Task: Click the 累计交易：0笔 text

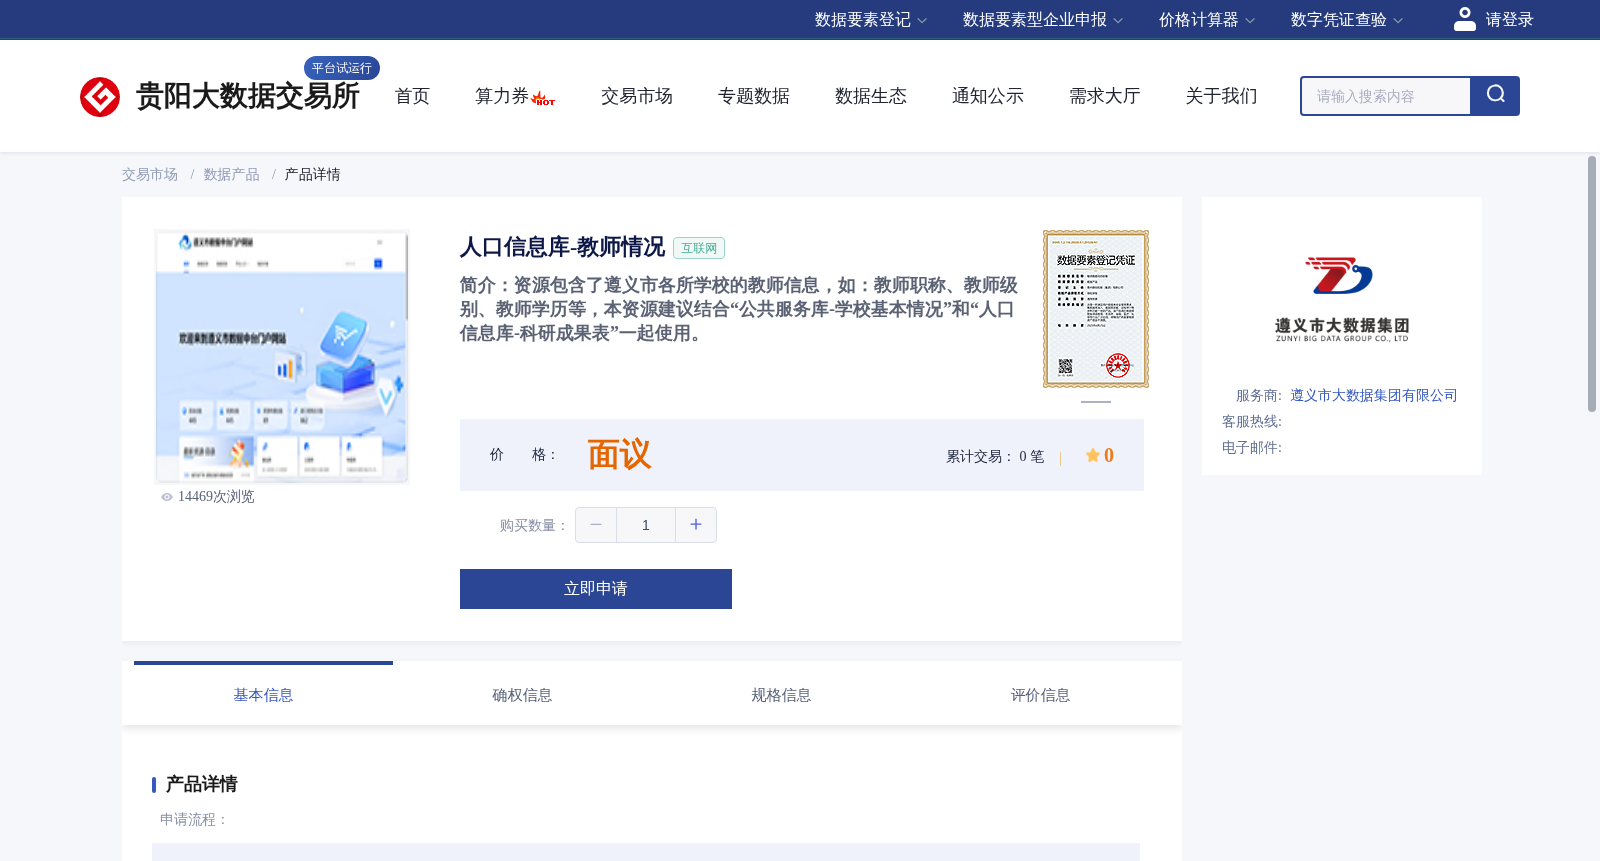Action: pyautogui.click(x=995, y=457)
